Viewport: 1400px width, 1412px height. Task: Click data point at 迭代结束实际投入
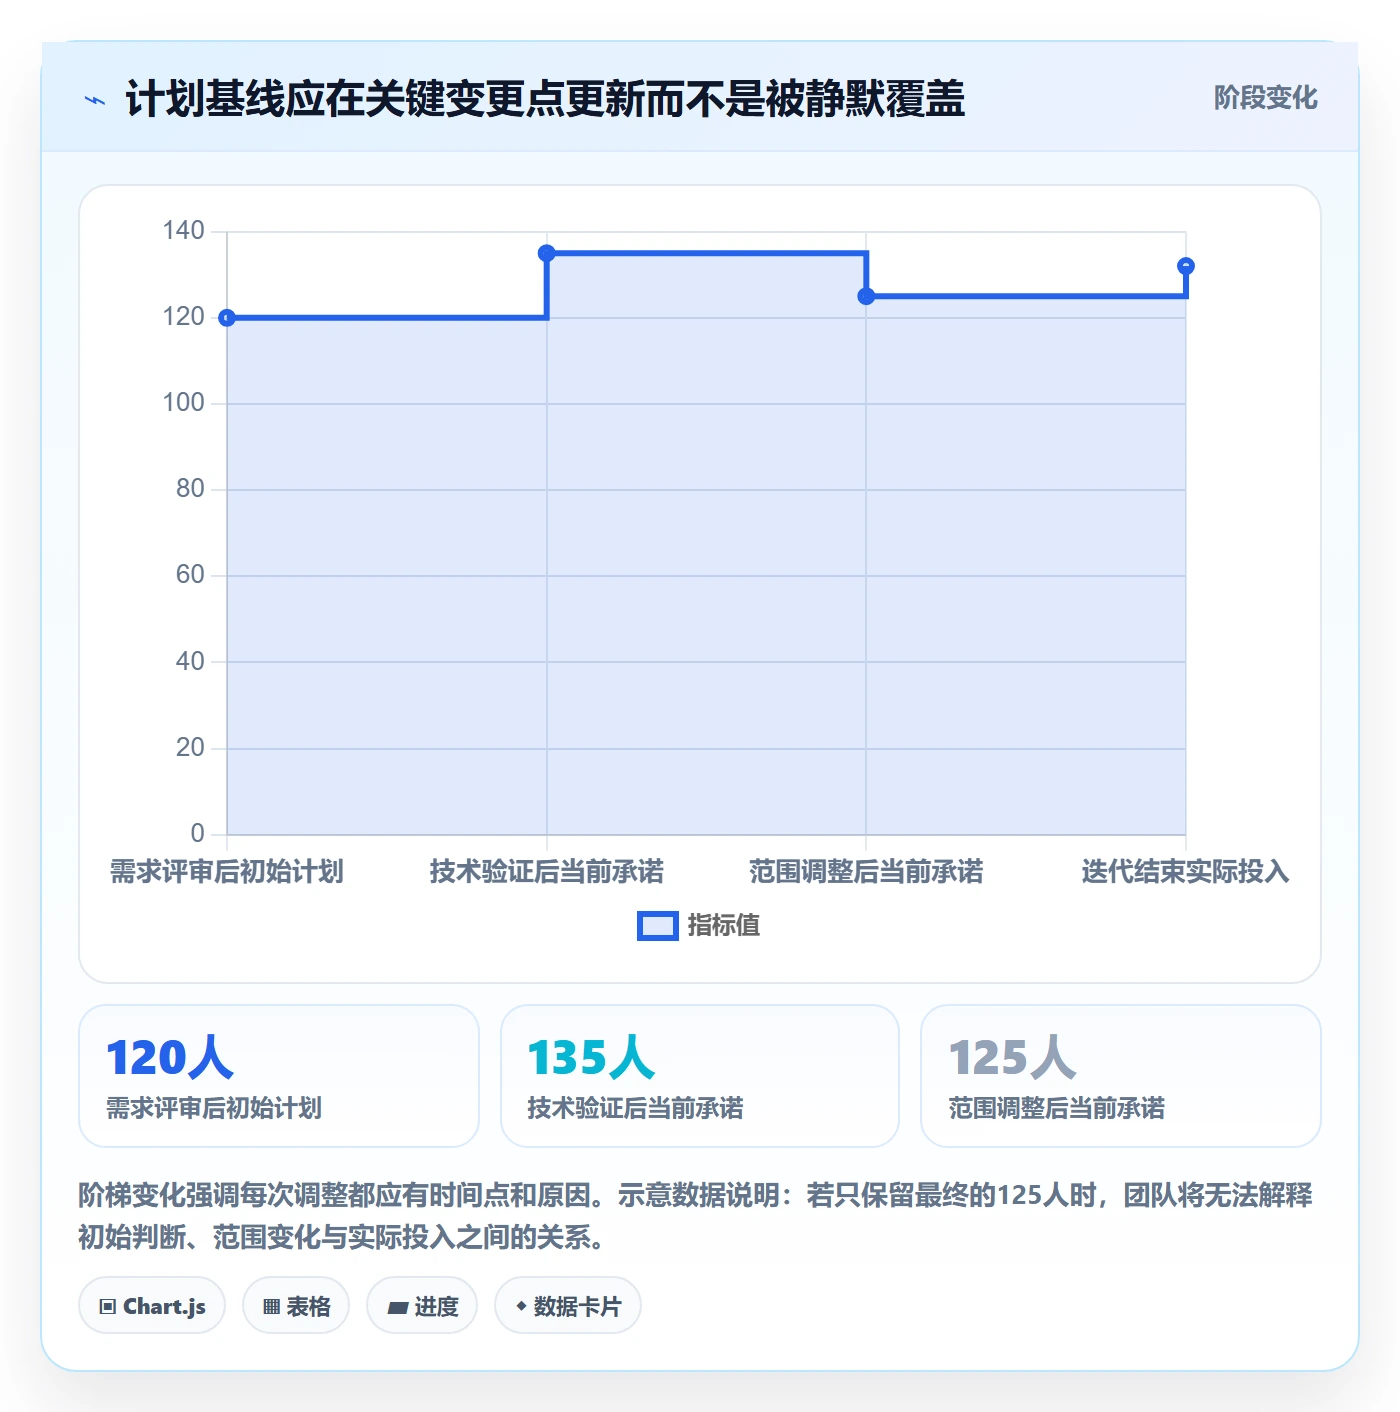[1186, 266]
